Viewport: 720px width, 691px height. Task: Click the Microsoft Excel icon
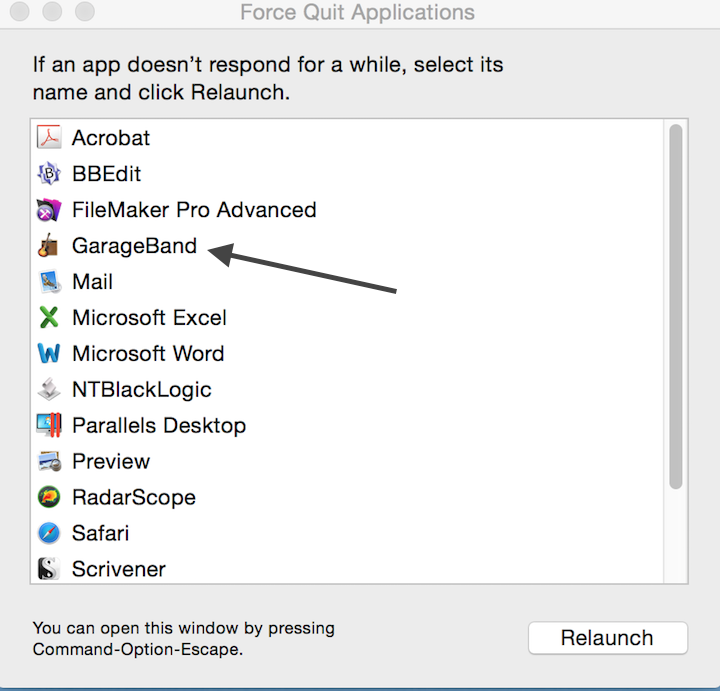click(48, 318)
